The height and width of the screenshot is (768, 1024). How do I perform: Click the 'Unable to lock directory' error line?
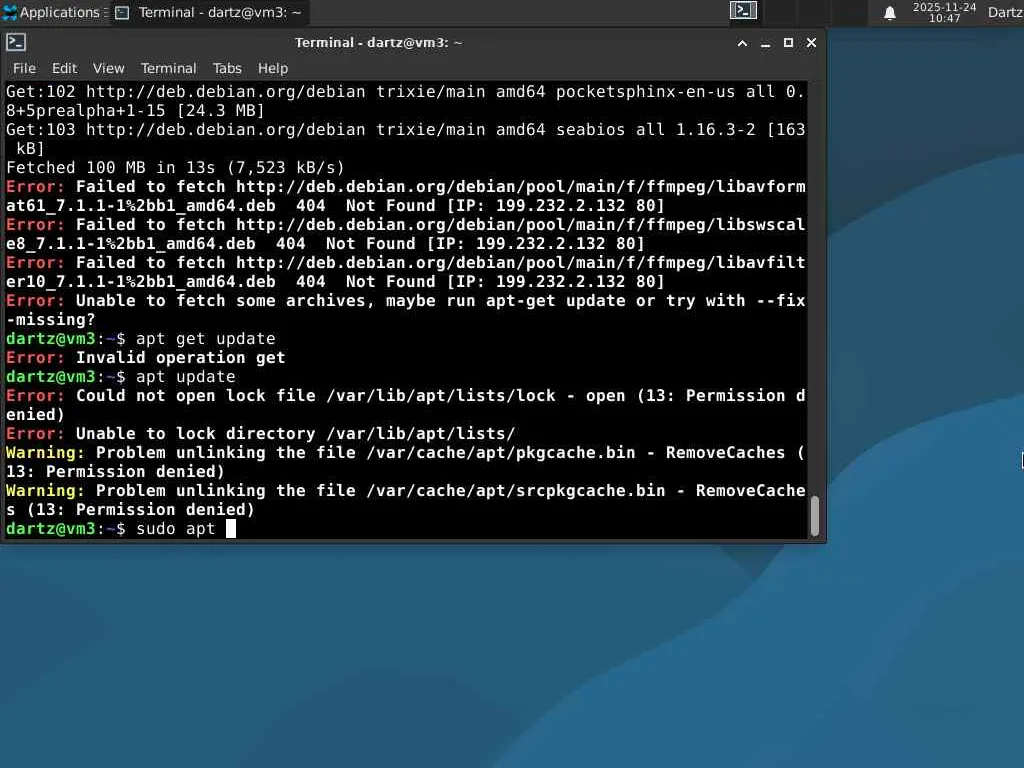261,434
